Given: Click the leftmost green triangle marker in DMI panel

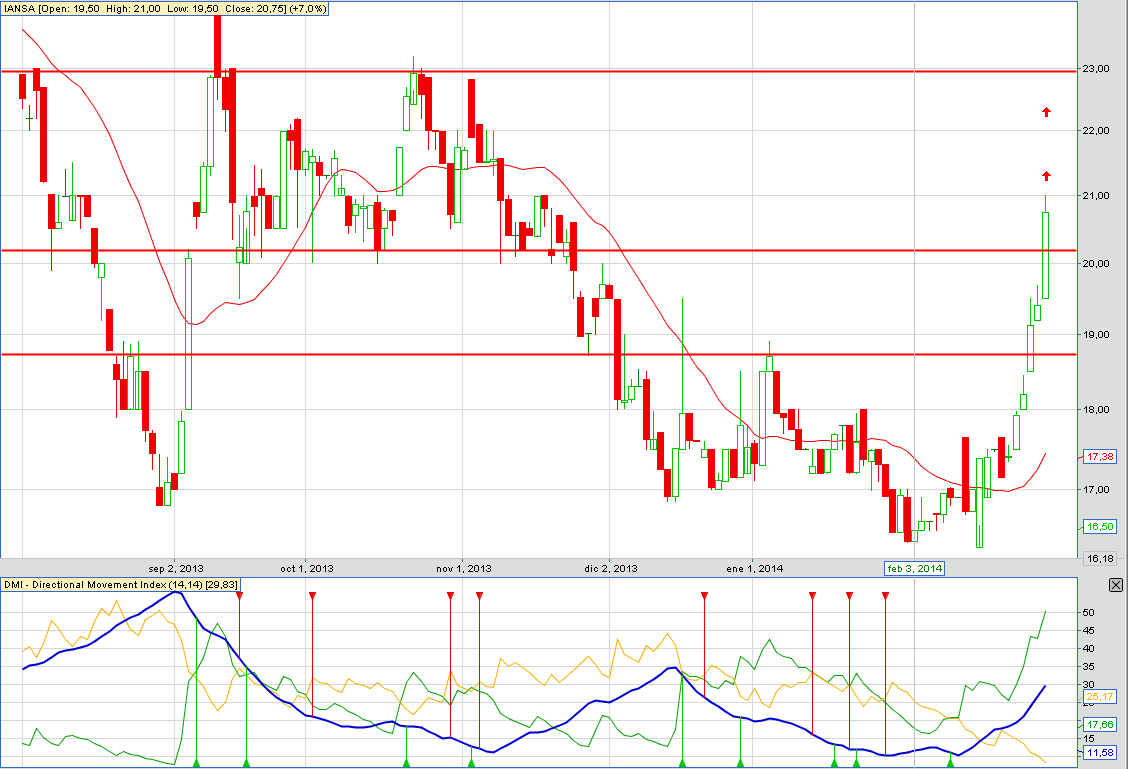Looking at the screenshot, I should click(196, 763).
